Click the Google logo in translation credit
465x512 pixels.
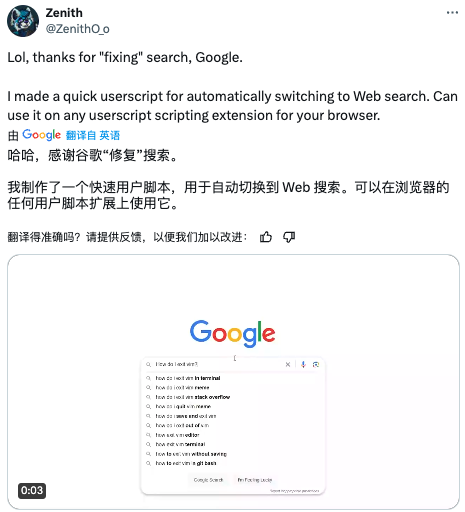point(41,135)
